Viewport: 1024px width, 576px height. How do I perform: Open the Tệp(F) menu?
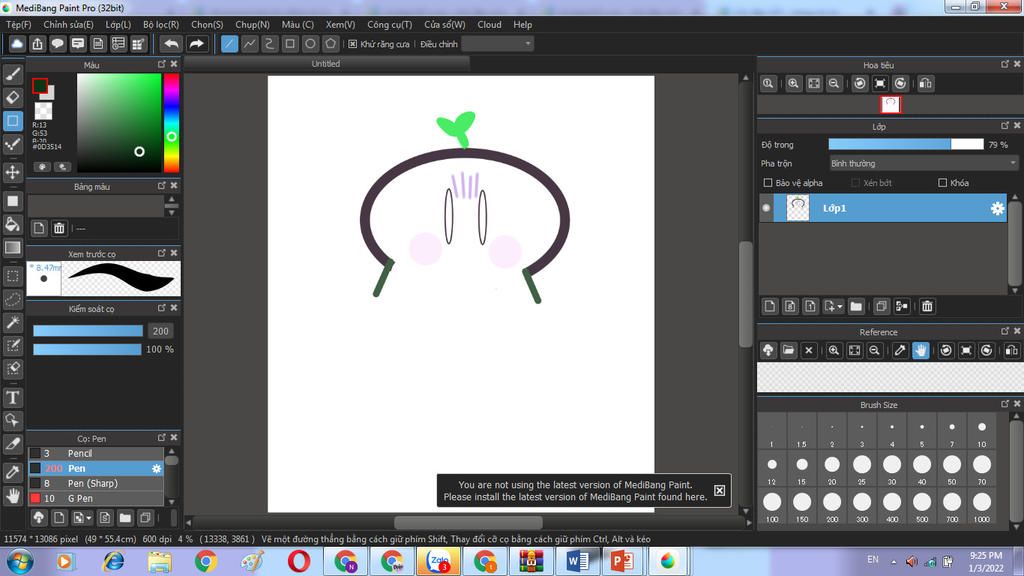(19, 25)
